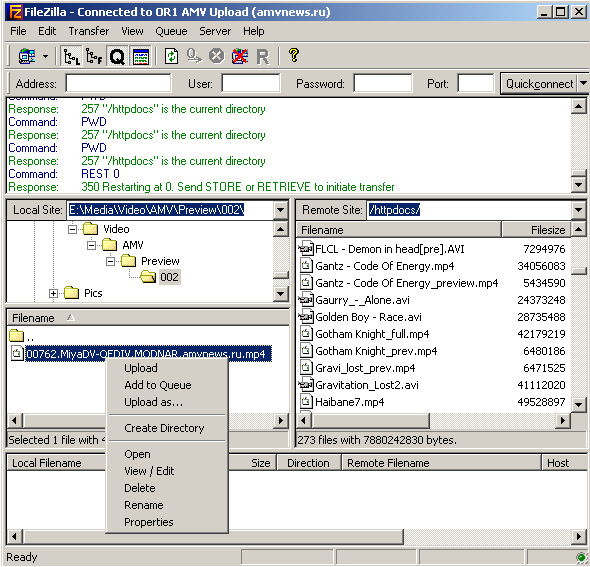Screen dimensions: 590x567
Task: Collapse the Preview folder in local tree
Action: click(x=111, y=261)
